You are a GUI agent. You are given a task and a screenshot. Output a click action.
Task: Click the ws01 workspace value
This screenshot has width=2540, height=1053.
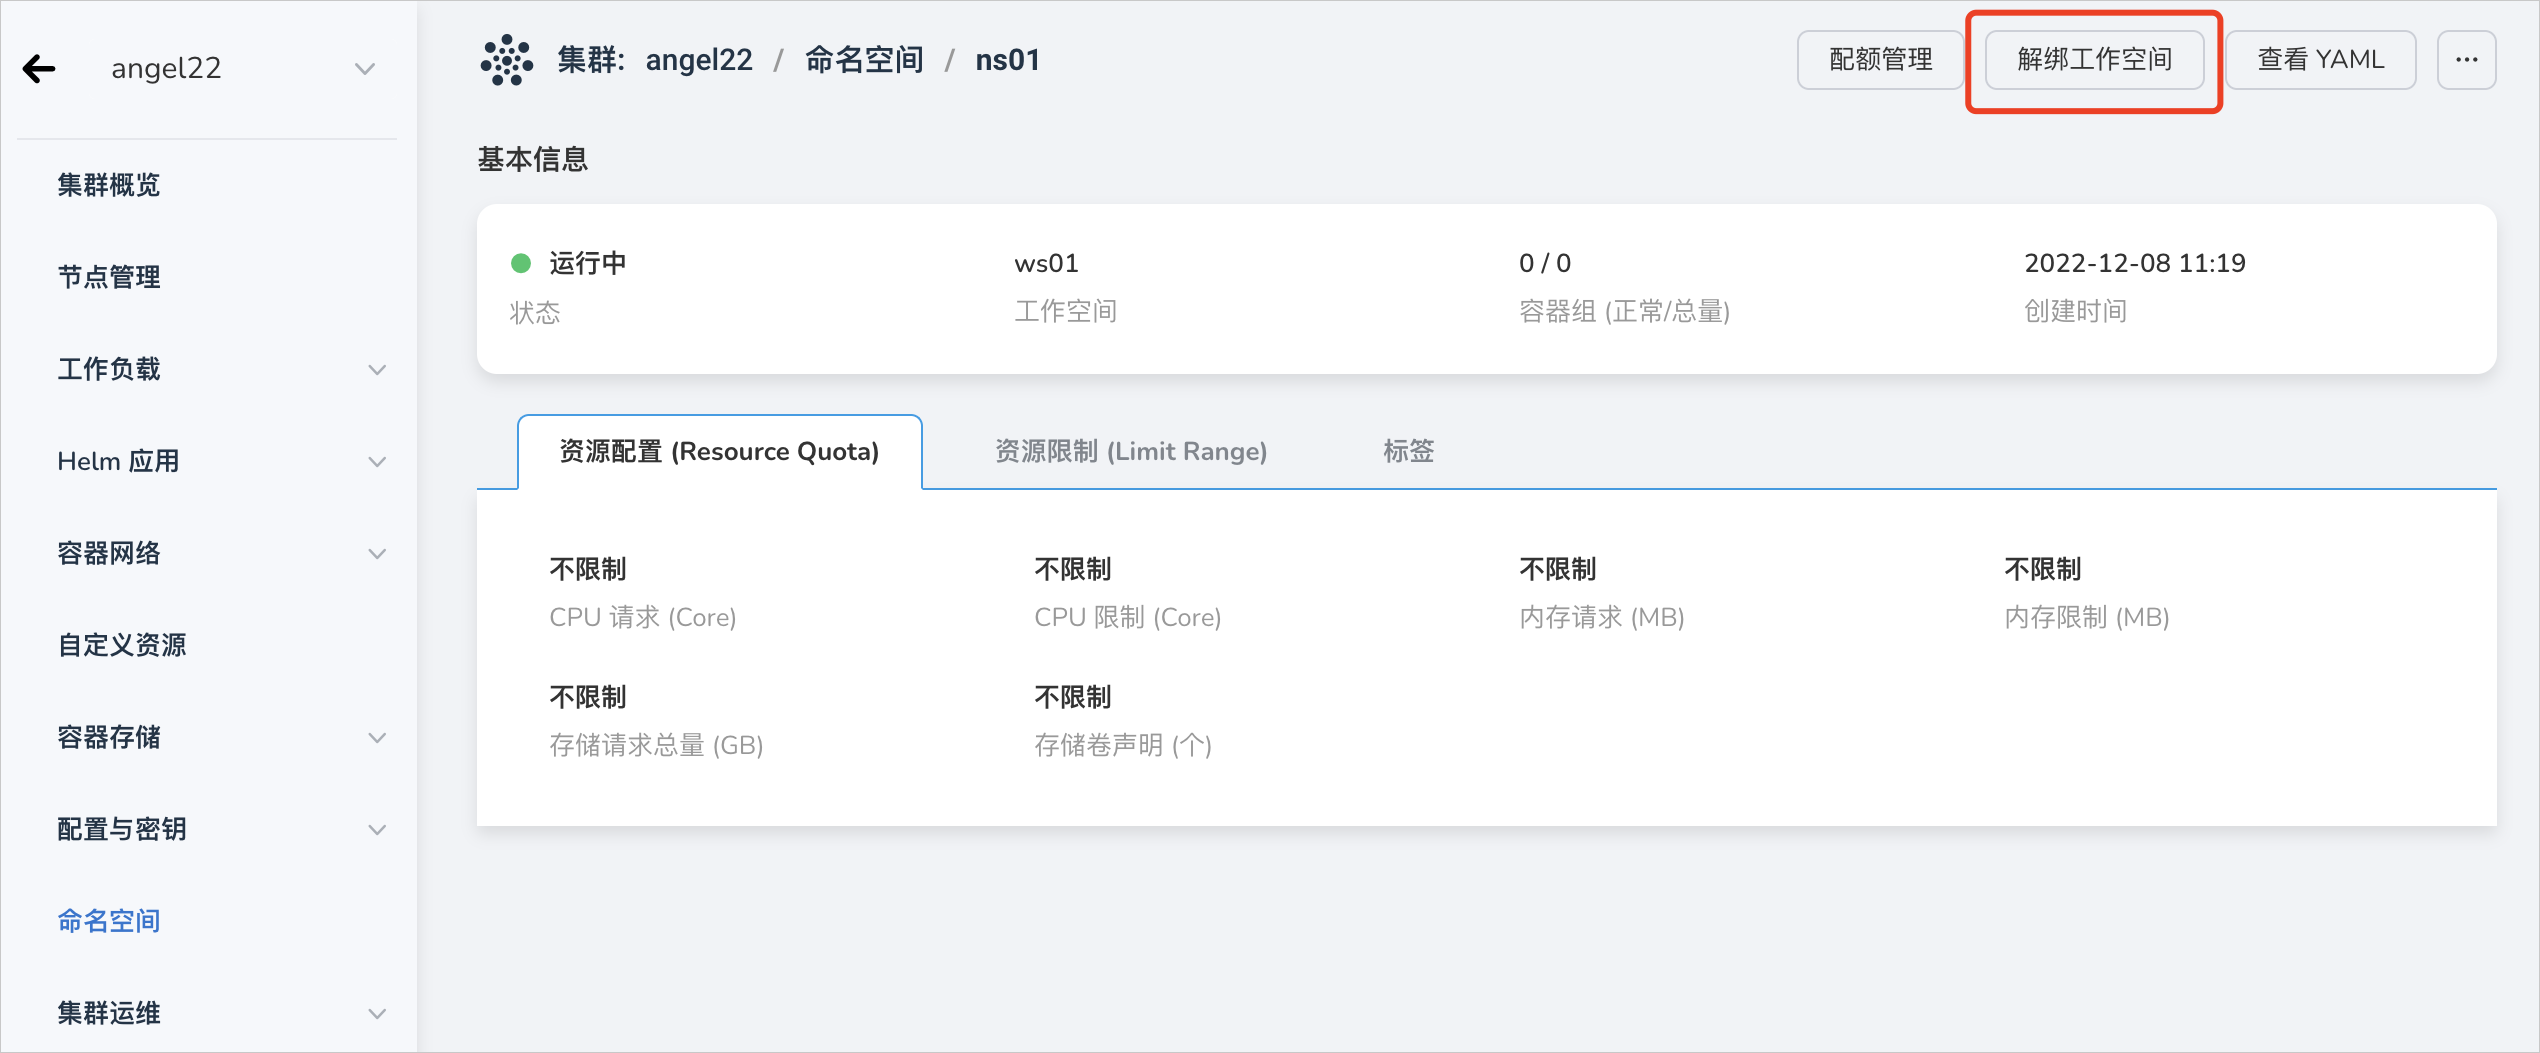tap(1046, 264)
